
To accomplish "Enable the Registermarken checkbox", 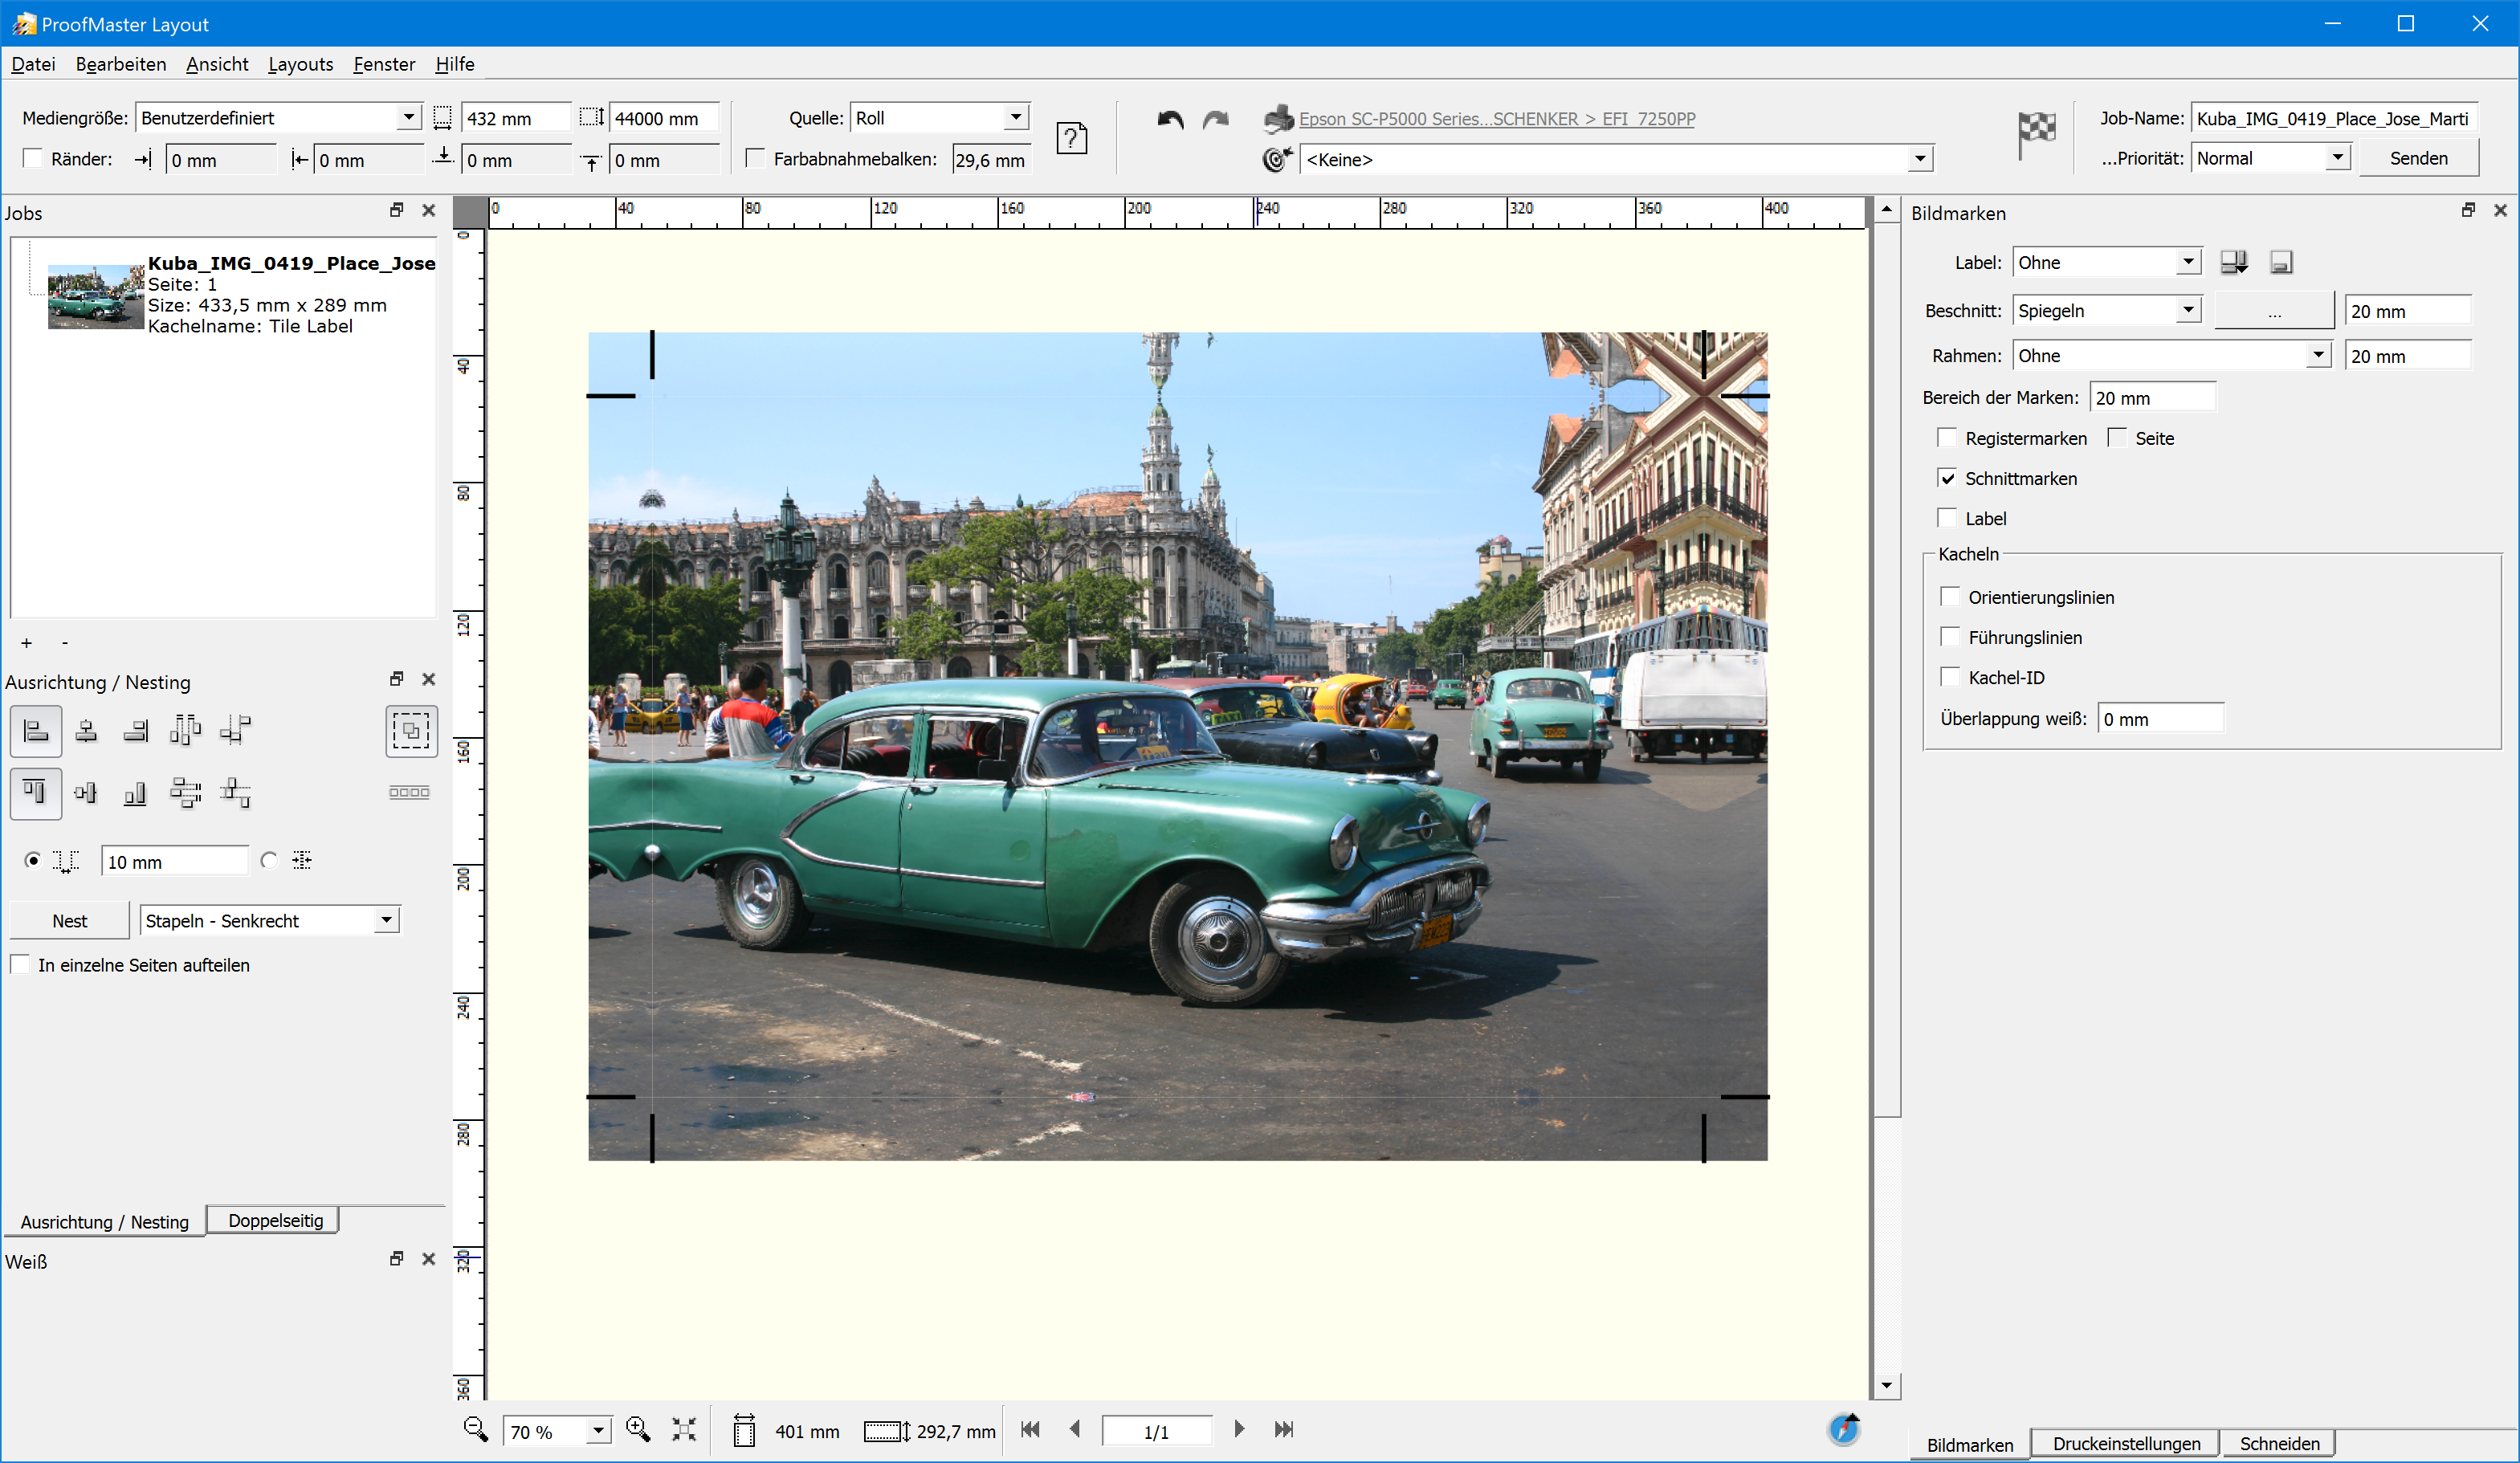I will pos(1947,438).
